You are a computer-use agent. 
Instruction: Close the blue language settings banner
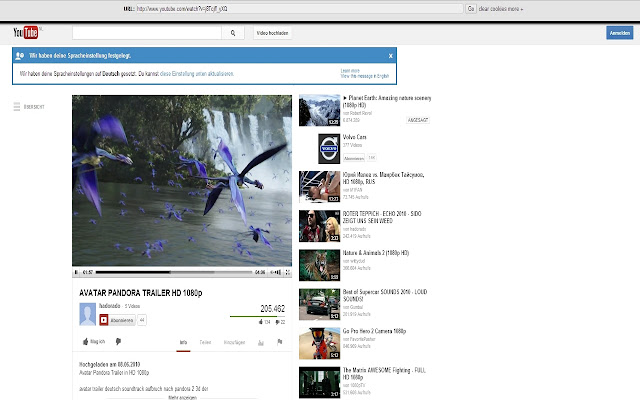[x=391, y=56]
